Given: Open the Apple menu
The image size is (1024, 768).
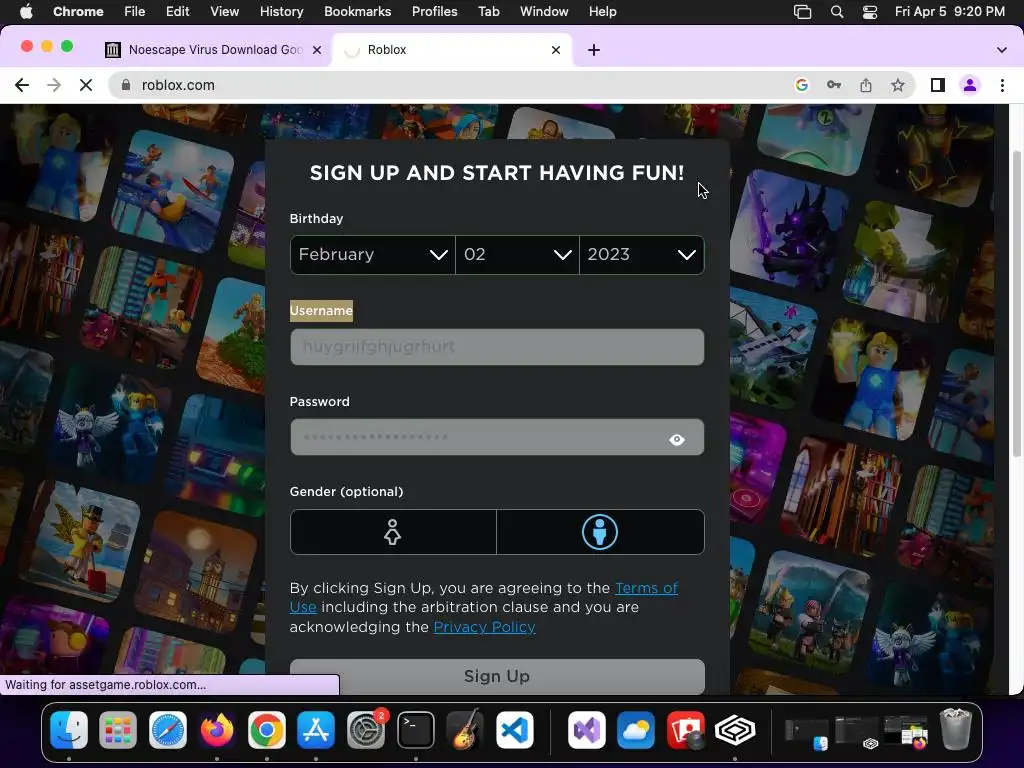Looking at the screenshot, I should point(26,11).
